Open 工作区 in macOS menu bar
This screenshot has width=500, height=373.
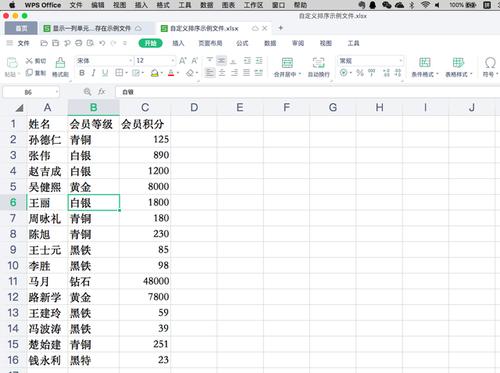click(x=253, y=5)
